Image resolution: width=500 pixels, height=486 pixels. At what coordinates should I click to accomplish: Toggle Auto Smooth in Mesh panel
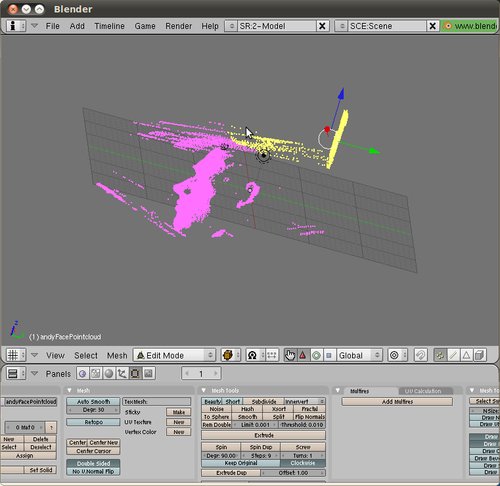tap(93, 402)
